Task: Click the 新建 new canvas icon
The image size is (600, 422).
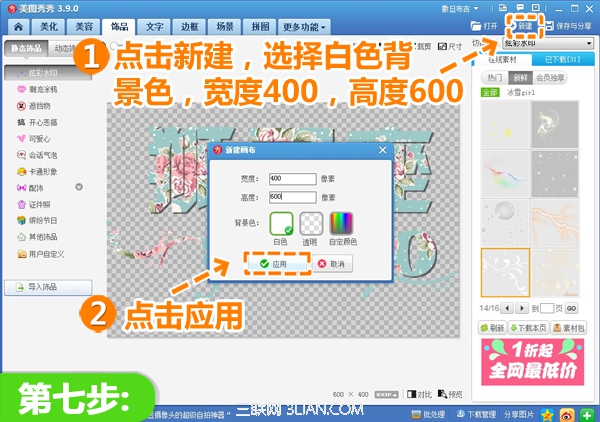Action: pyautogui.click(x=524, y=25)
